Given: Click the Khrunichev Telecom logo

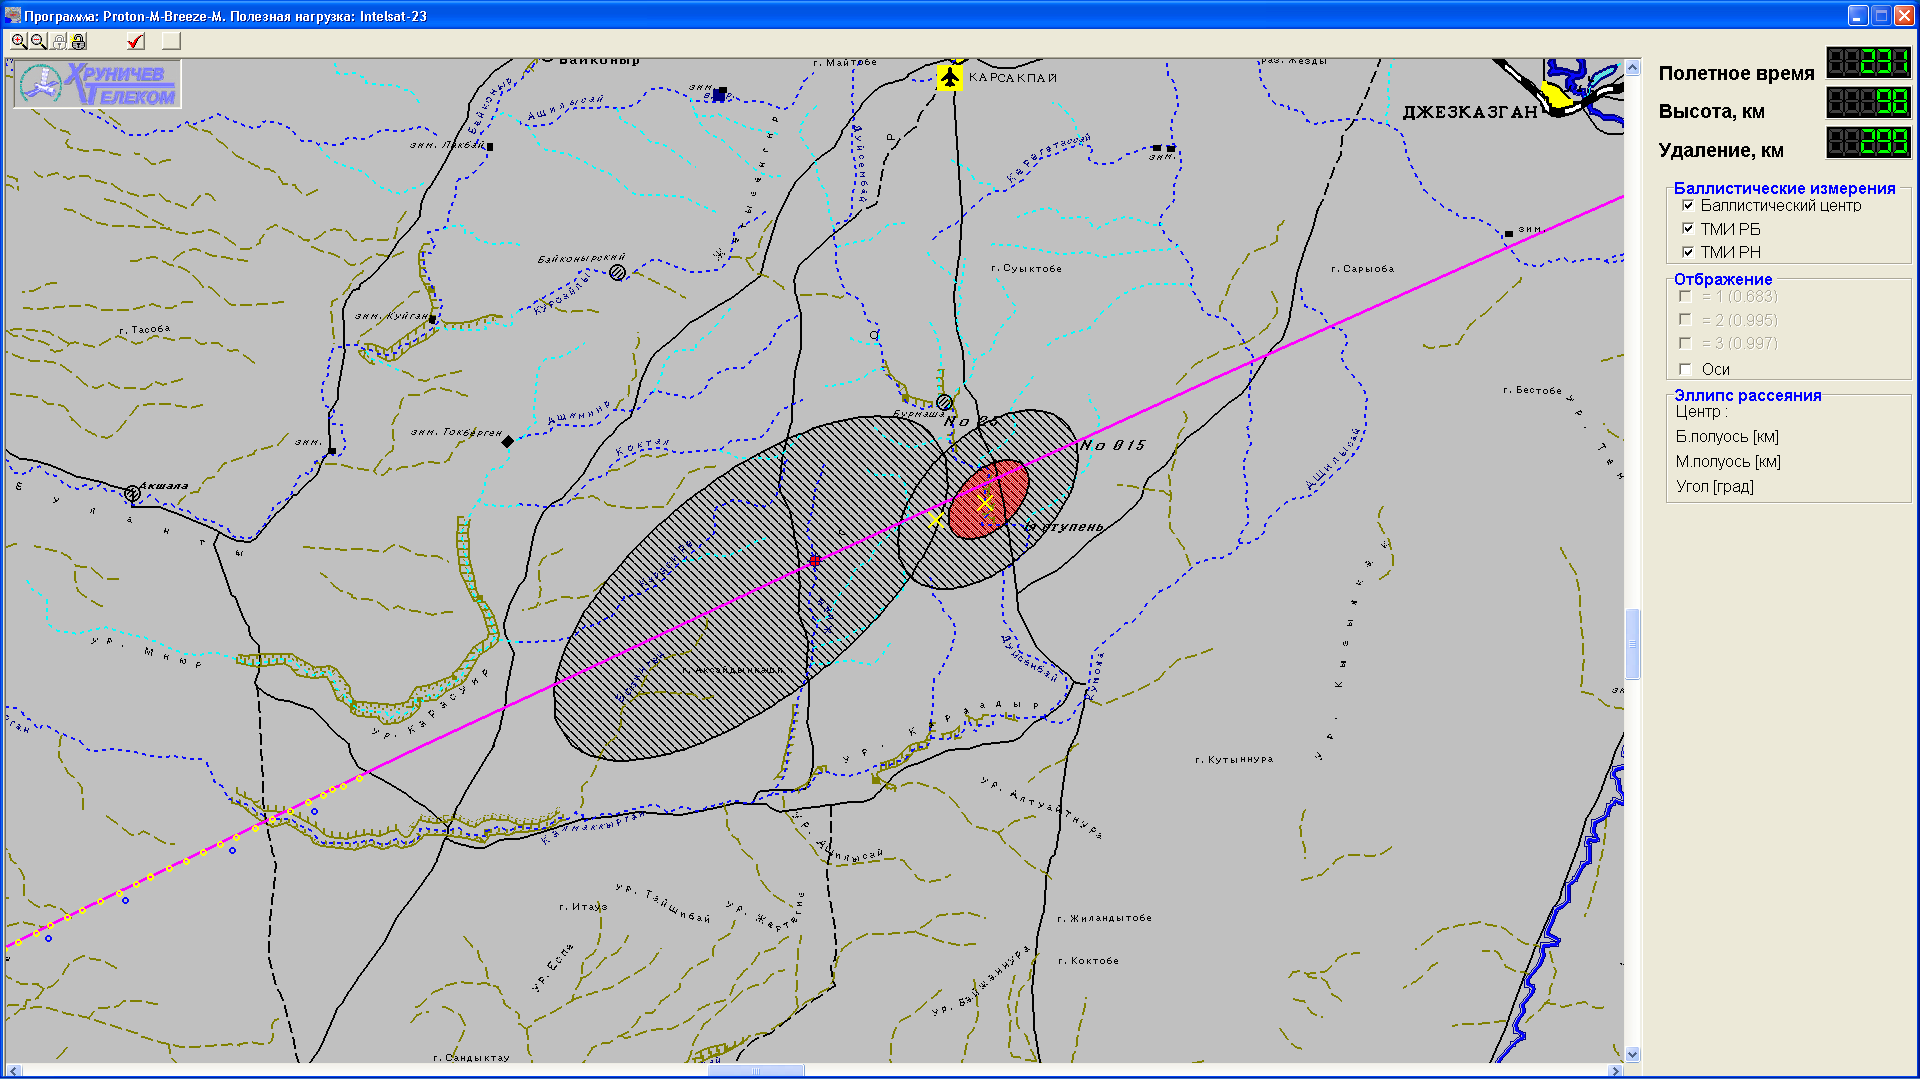Looking at the screenshot, I should 98,84.
